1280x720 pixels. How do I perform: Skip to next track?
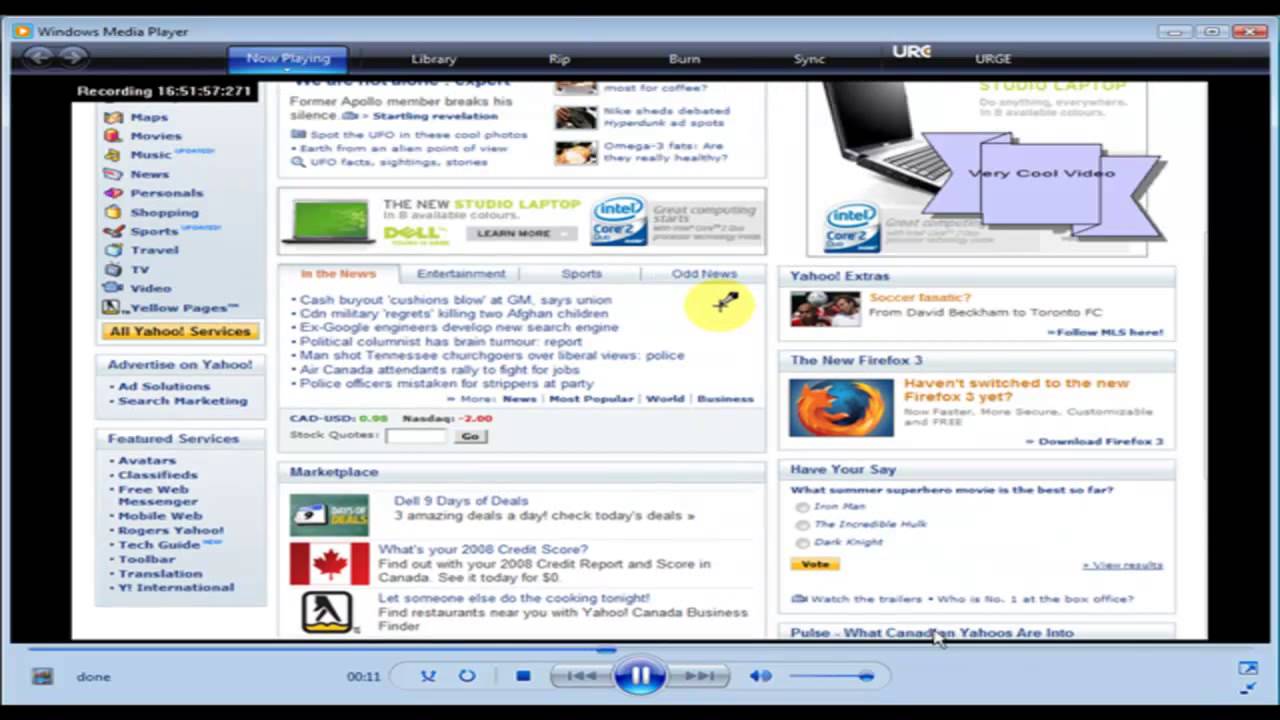698,676
